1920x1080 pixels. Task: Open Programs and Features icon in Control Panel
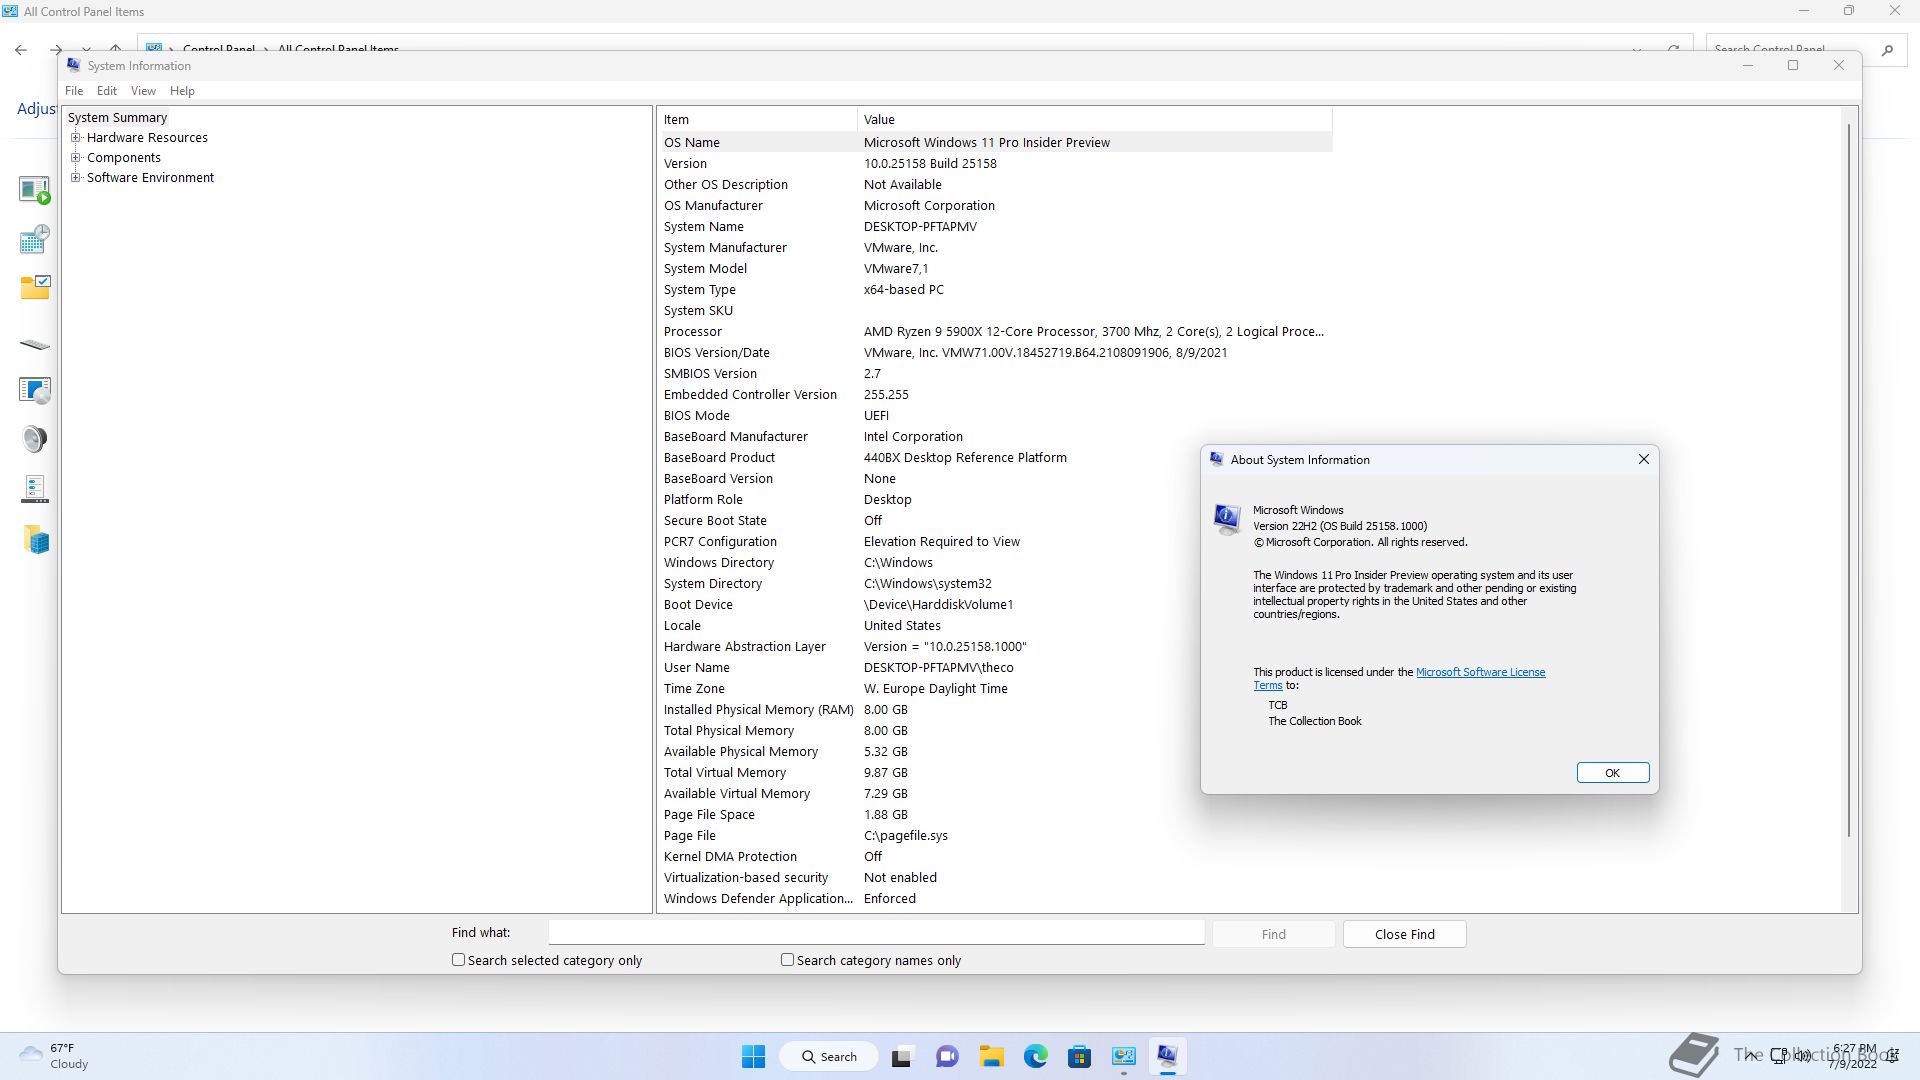[x=35, y=390]
